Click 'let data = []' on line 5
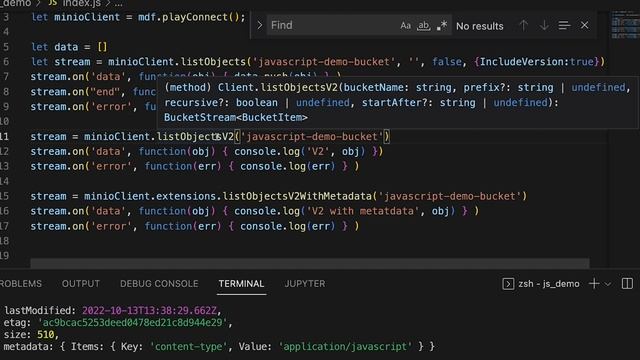This screenshot has height=360, width=640. pyautogui.click(x=69, y=47)
